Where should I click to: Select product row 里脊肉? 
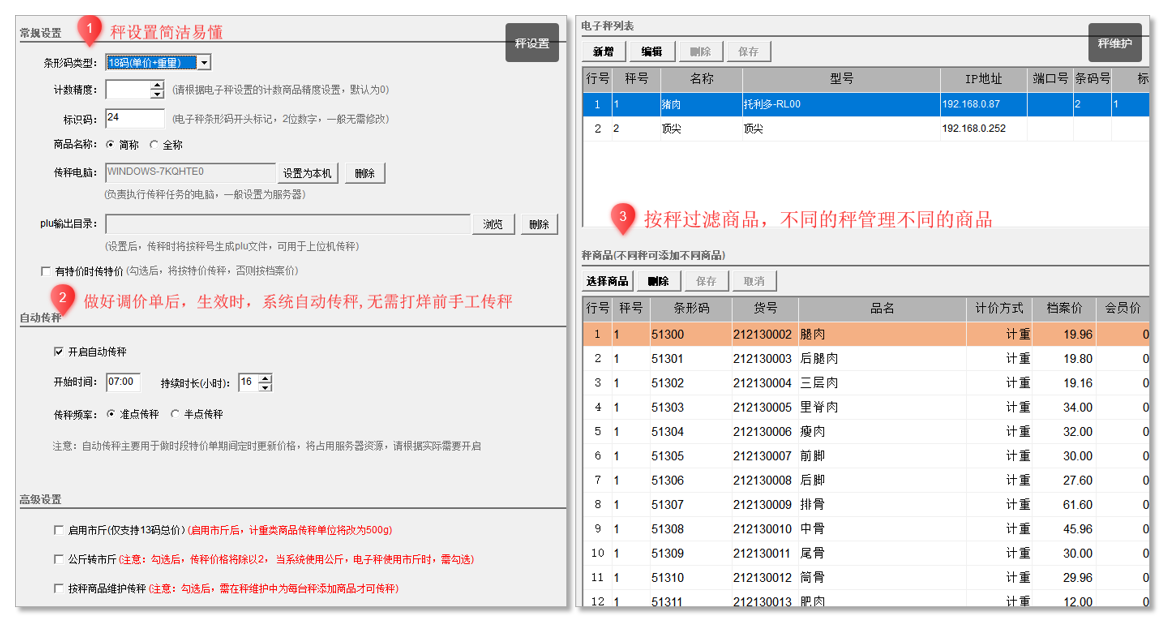866,408
